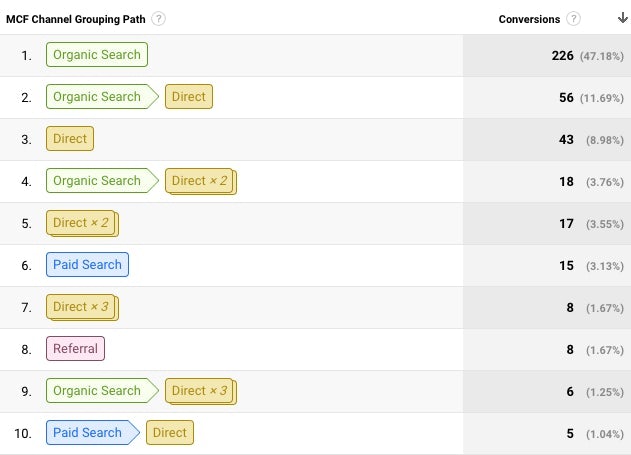The width and height of the screenshot is (631, 455).
Task: Select the Referral tag in row 8
Action: (x=75, y=349)
